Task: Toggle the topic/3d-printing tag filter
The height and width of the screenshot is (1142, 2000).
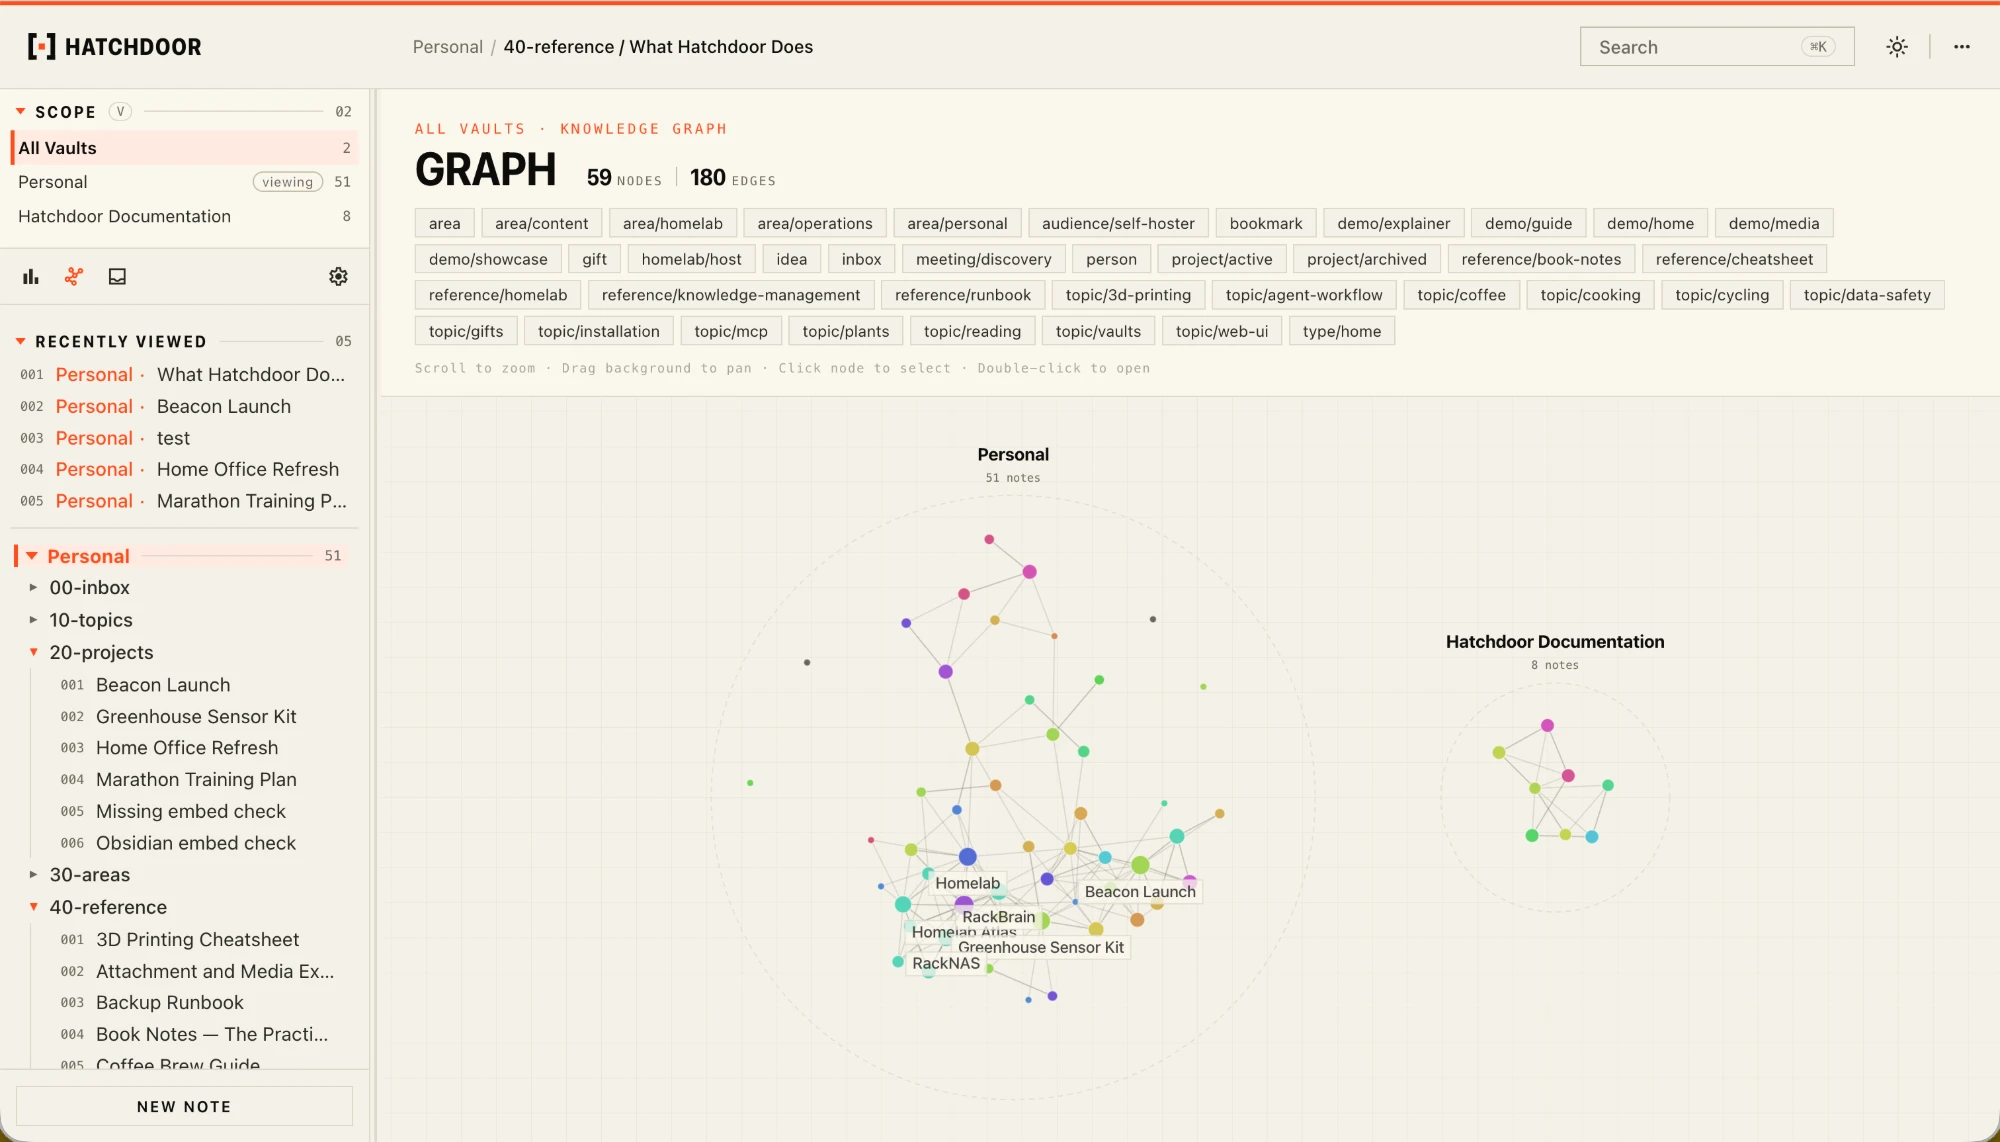Action: click(x=1127, y=295)
